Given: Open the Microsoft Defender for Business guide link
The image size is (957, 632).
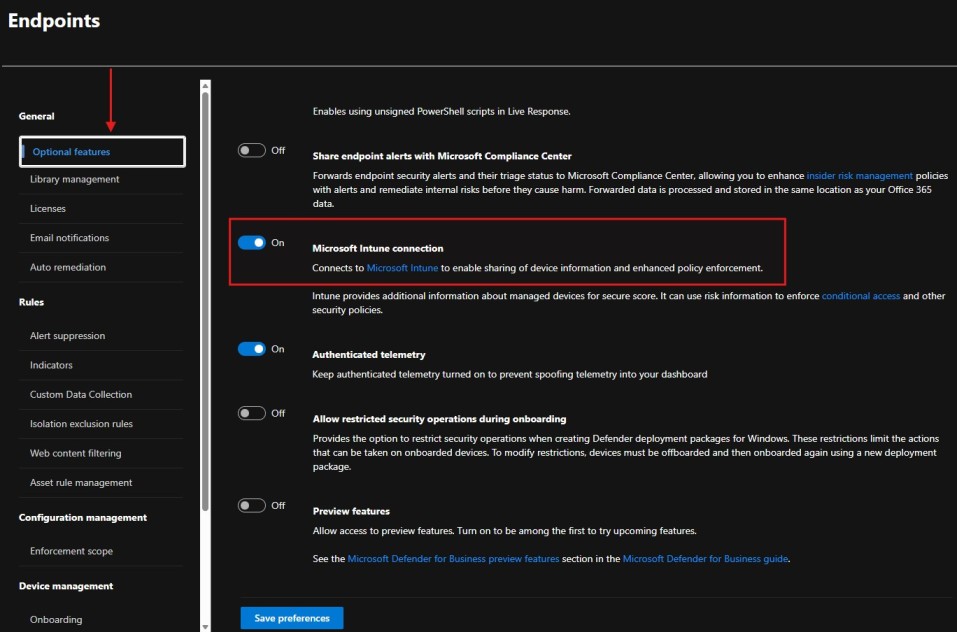Looking at the screenshot, I should coord(705,559).
